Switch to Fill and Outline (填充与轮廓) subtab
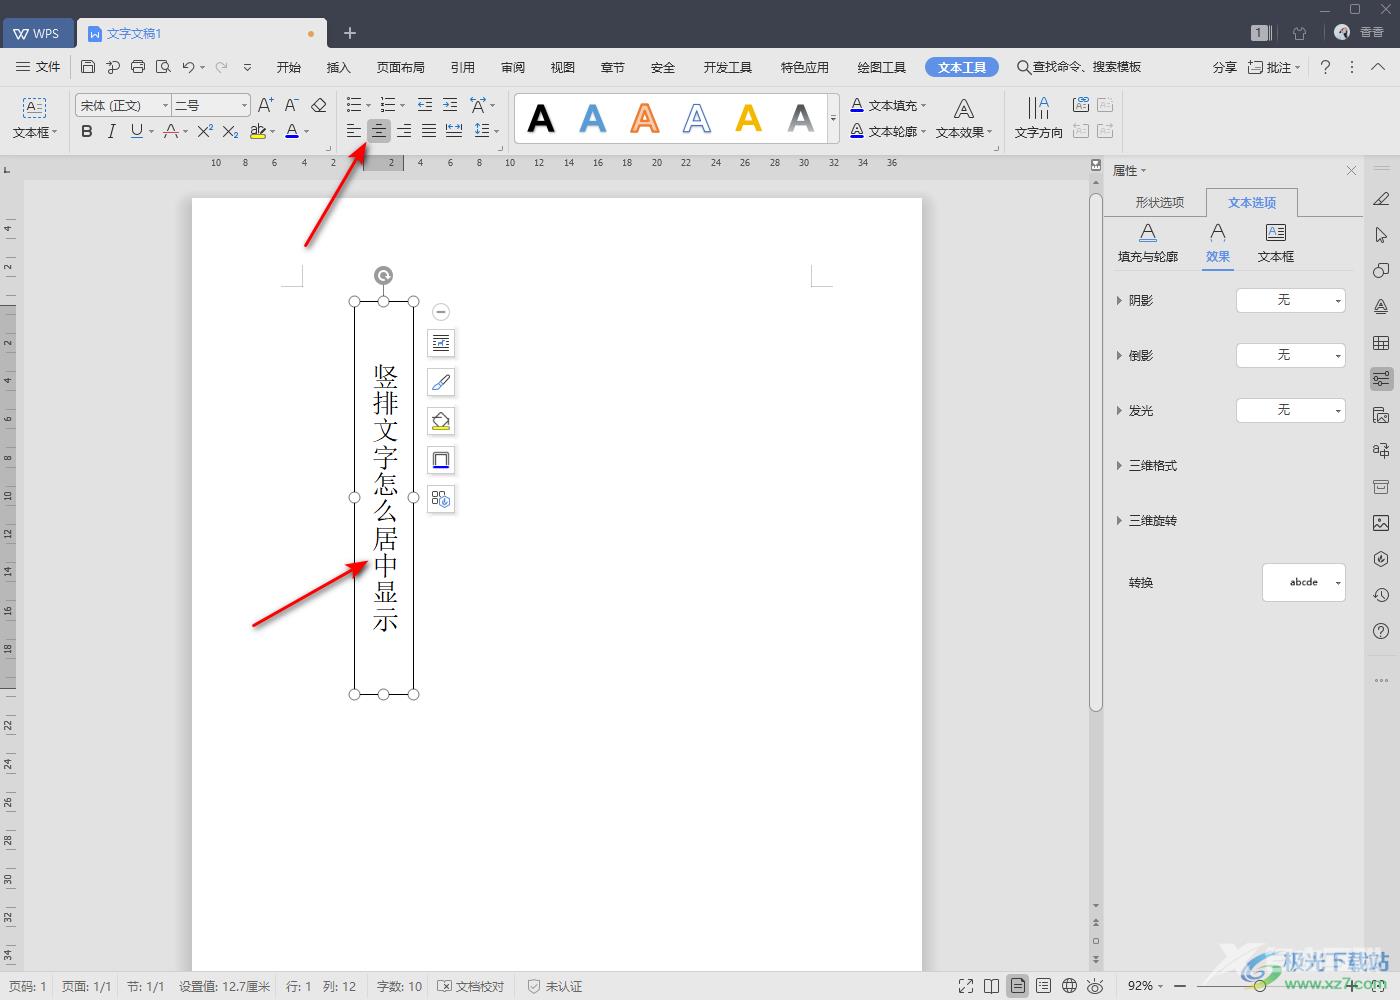Screen dimensions: 1400x1000 tap(1148, 243)
